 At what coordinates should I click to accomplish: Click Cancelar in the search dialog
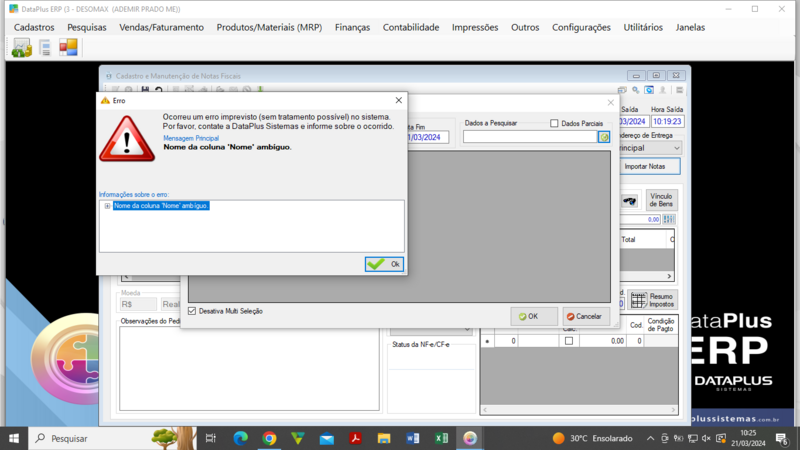[x=585, y=316]
